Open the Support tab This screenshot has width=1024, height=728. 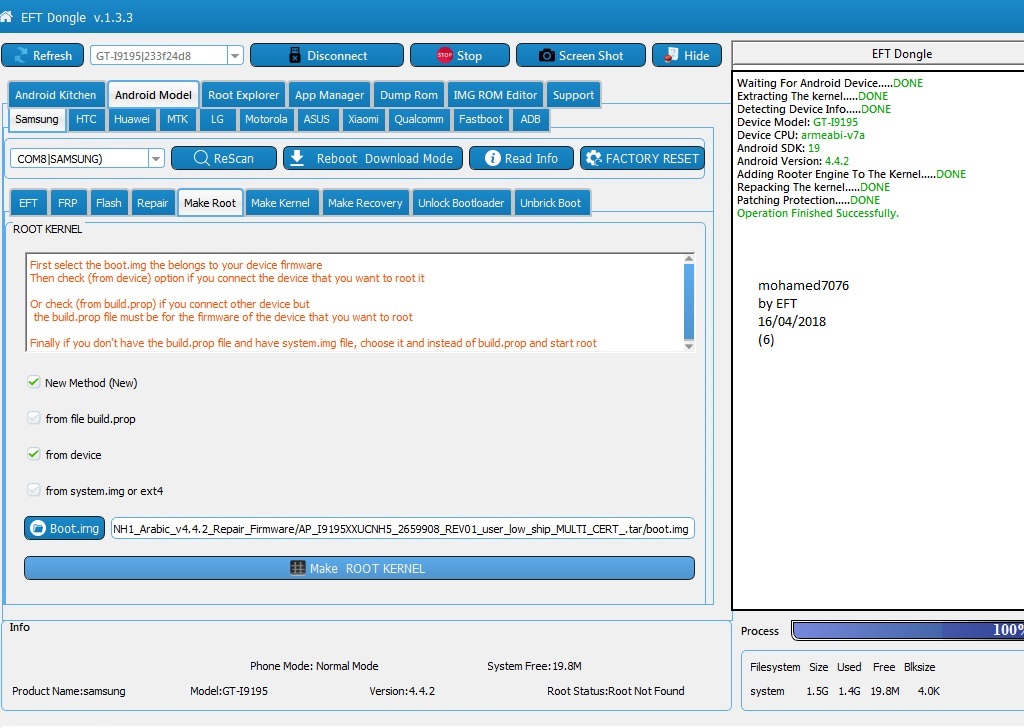(x=573, y=95)
